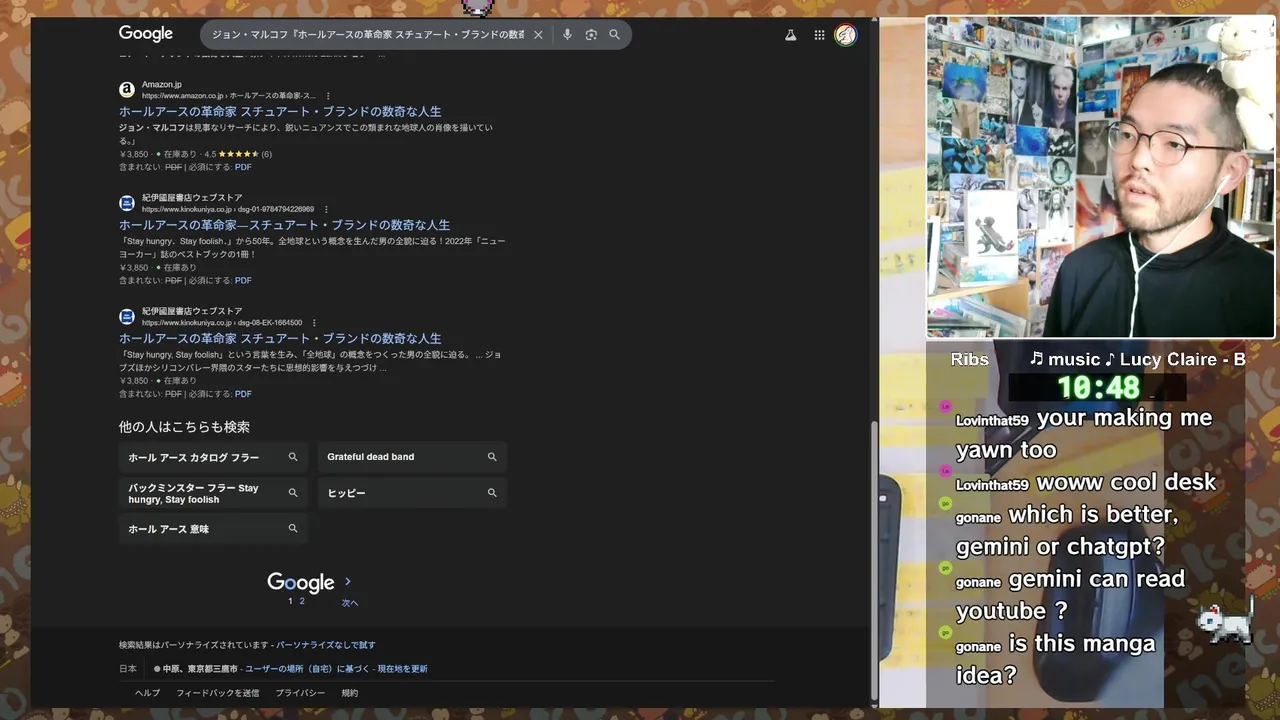Open the Google account profile avatar
This screenshot has width=1280, height=720.
(x=846, y=35)
